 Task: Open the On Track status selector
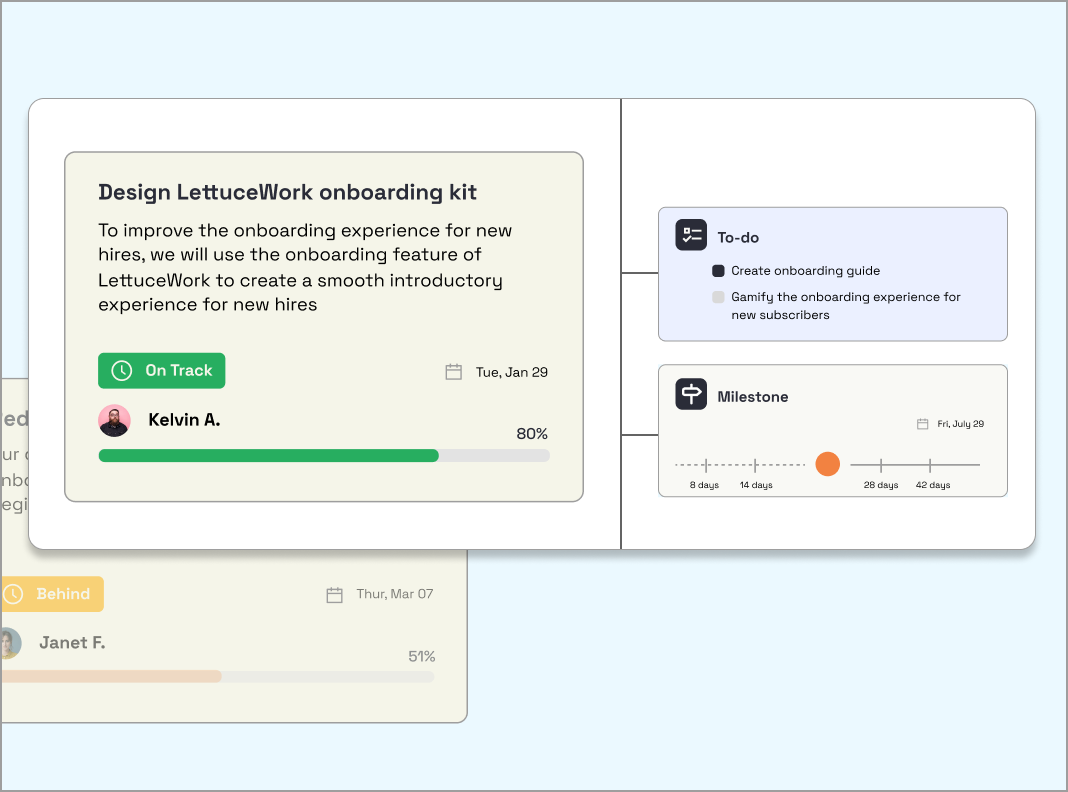pyautogui.click(x=161, y=370)
